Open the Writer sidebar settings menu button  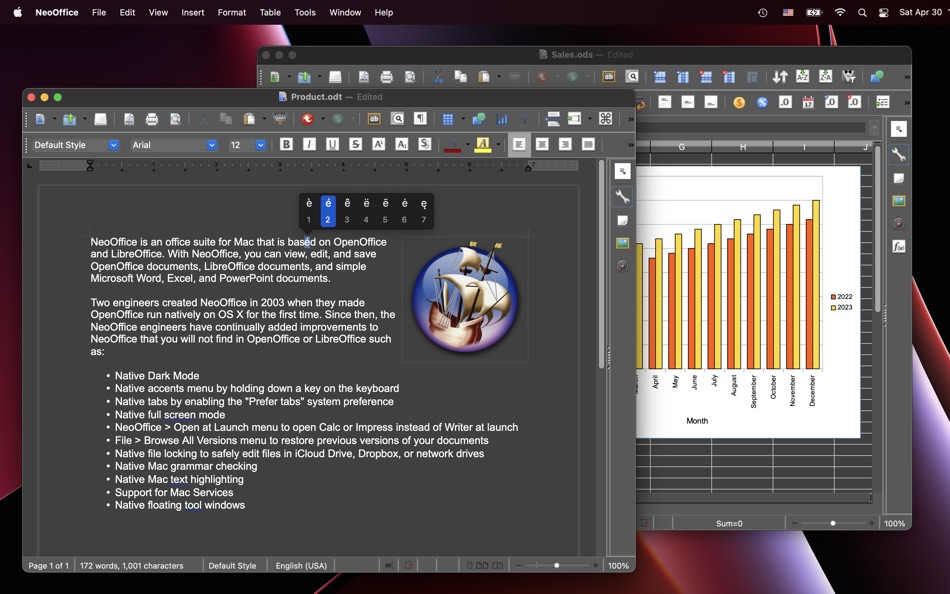coord(622,172)
